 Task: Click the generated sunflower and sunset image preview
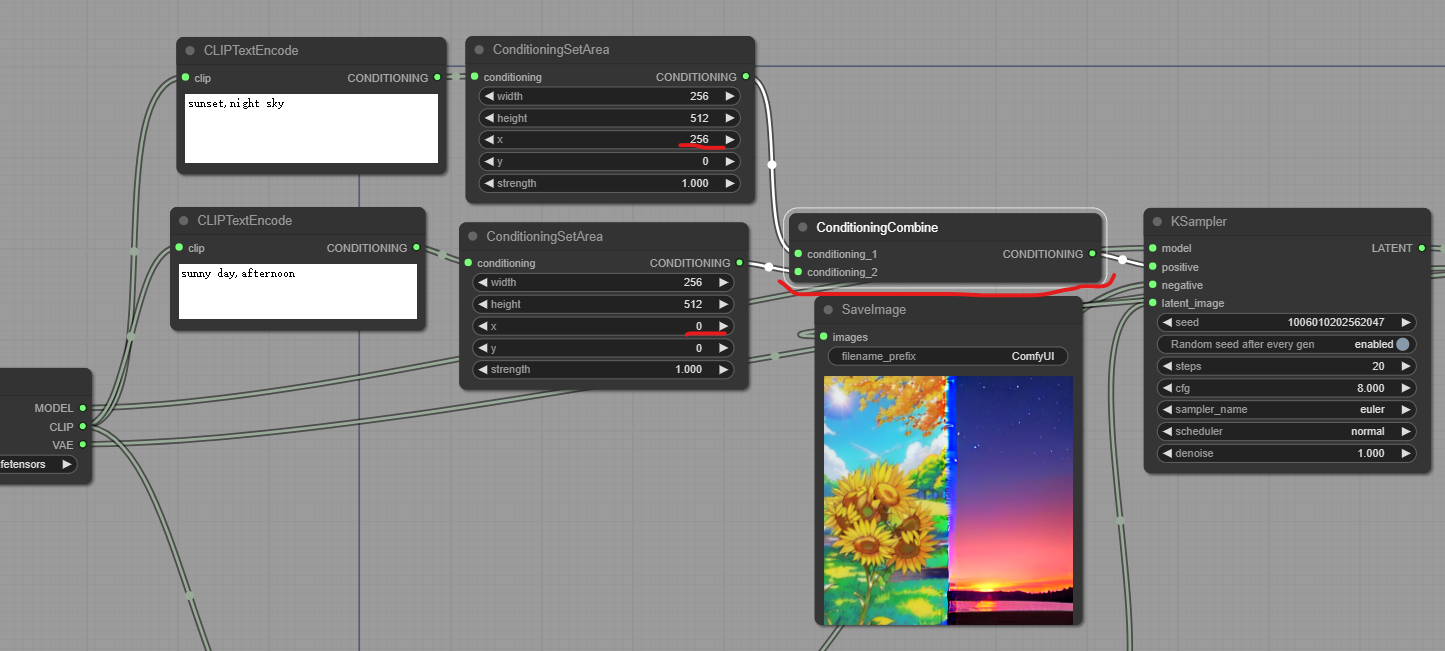point(947,500)
